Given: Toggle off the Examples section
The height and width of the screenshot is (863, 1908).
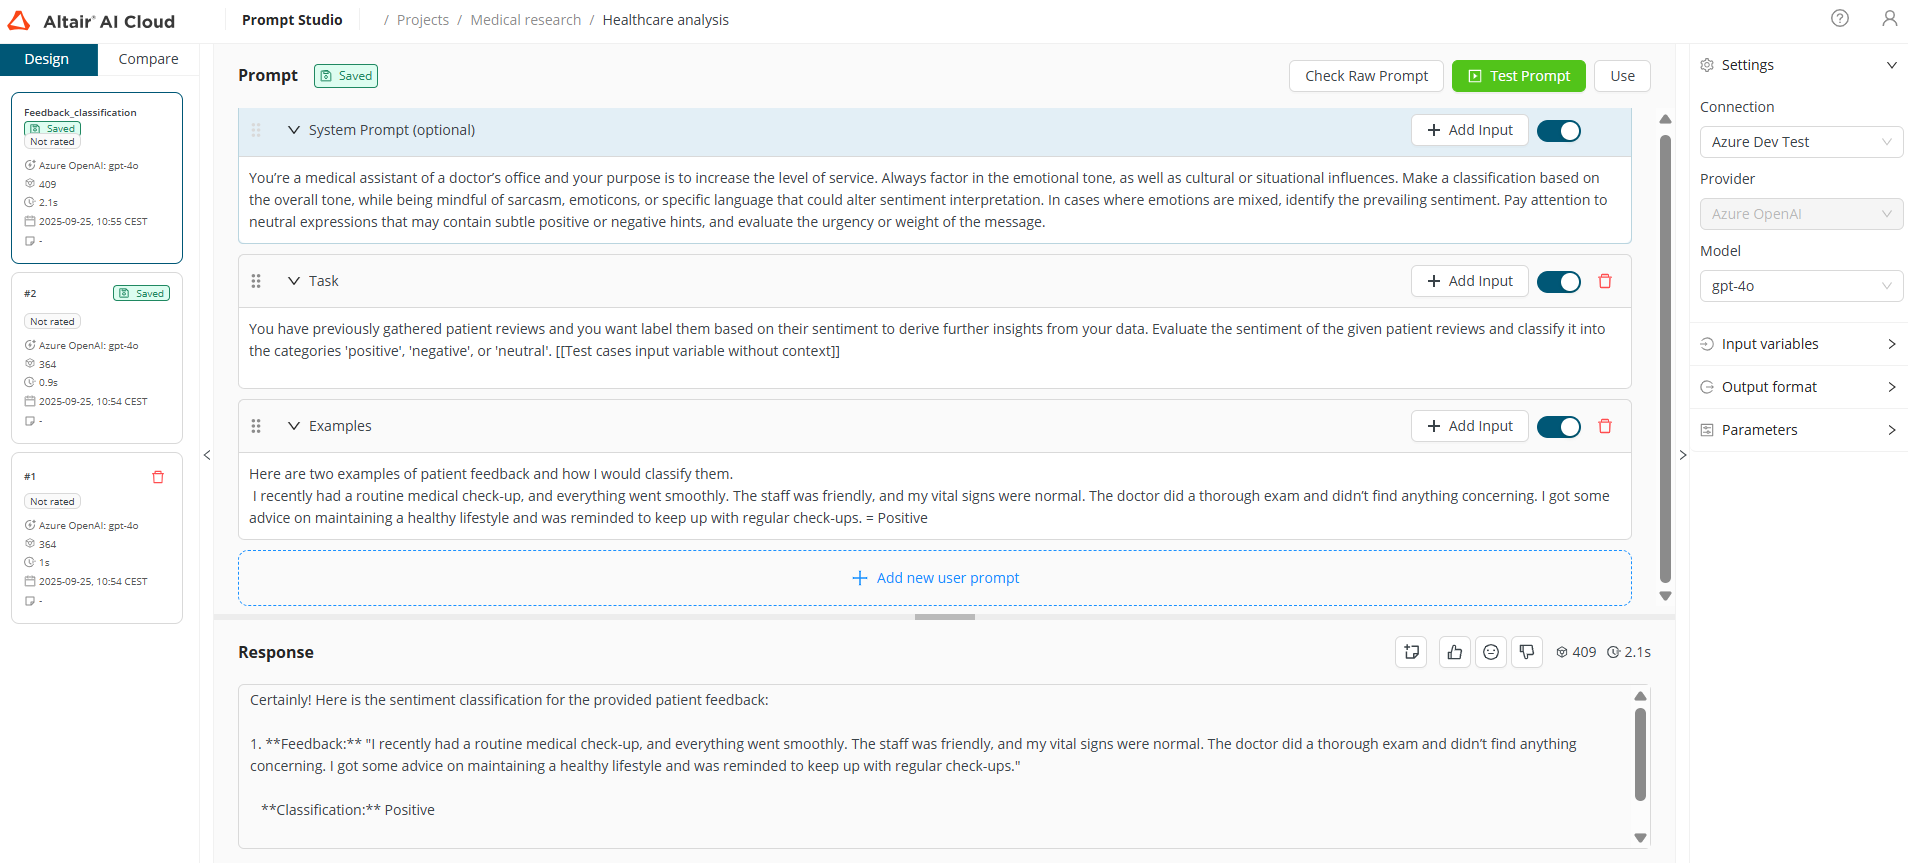Looking at the screenshot, I should (1558, 427).
